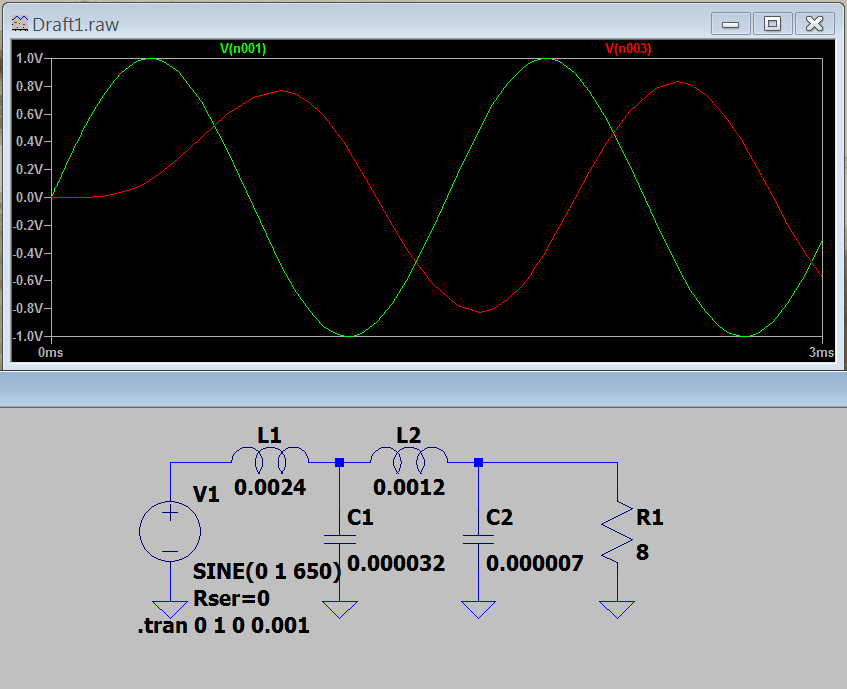Screen dimensions: 847x689
Task: Click the SINE(0 1 650) source text
Action: click(x=267, y=571)
